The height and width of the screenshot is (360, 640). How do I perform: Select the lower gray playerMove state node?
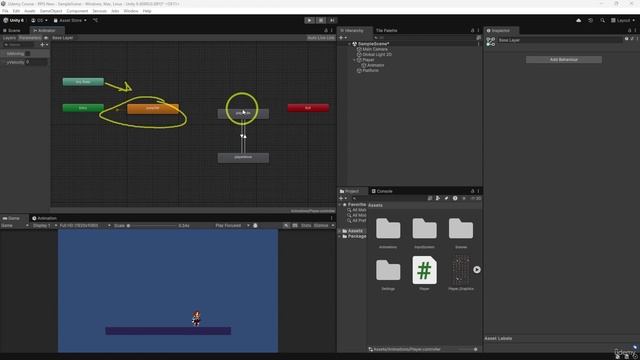[243, 158]
